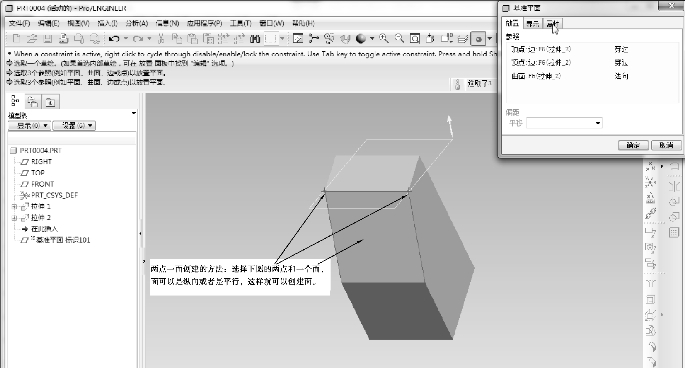Open dropdown arrow next to Redo
685x368 pixels.
(149, 38)
